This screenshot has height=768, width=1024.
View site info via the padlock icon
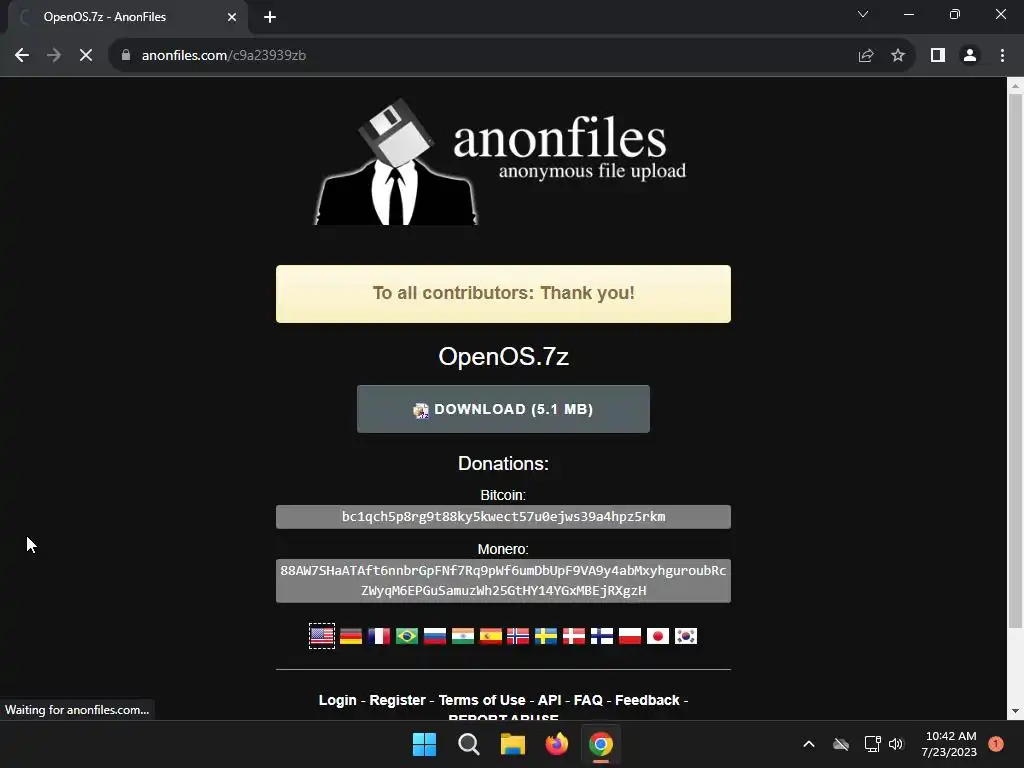pyautogui.click(x=125, y=56)
